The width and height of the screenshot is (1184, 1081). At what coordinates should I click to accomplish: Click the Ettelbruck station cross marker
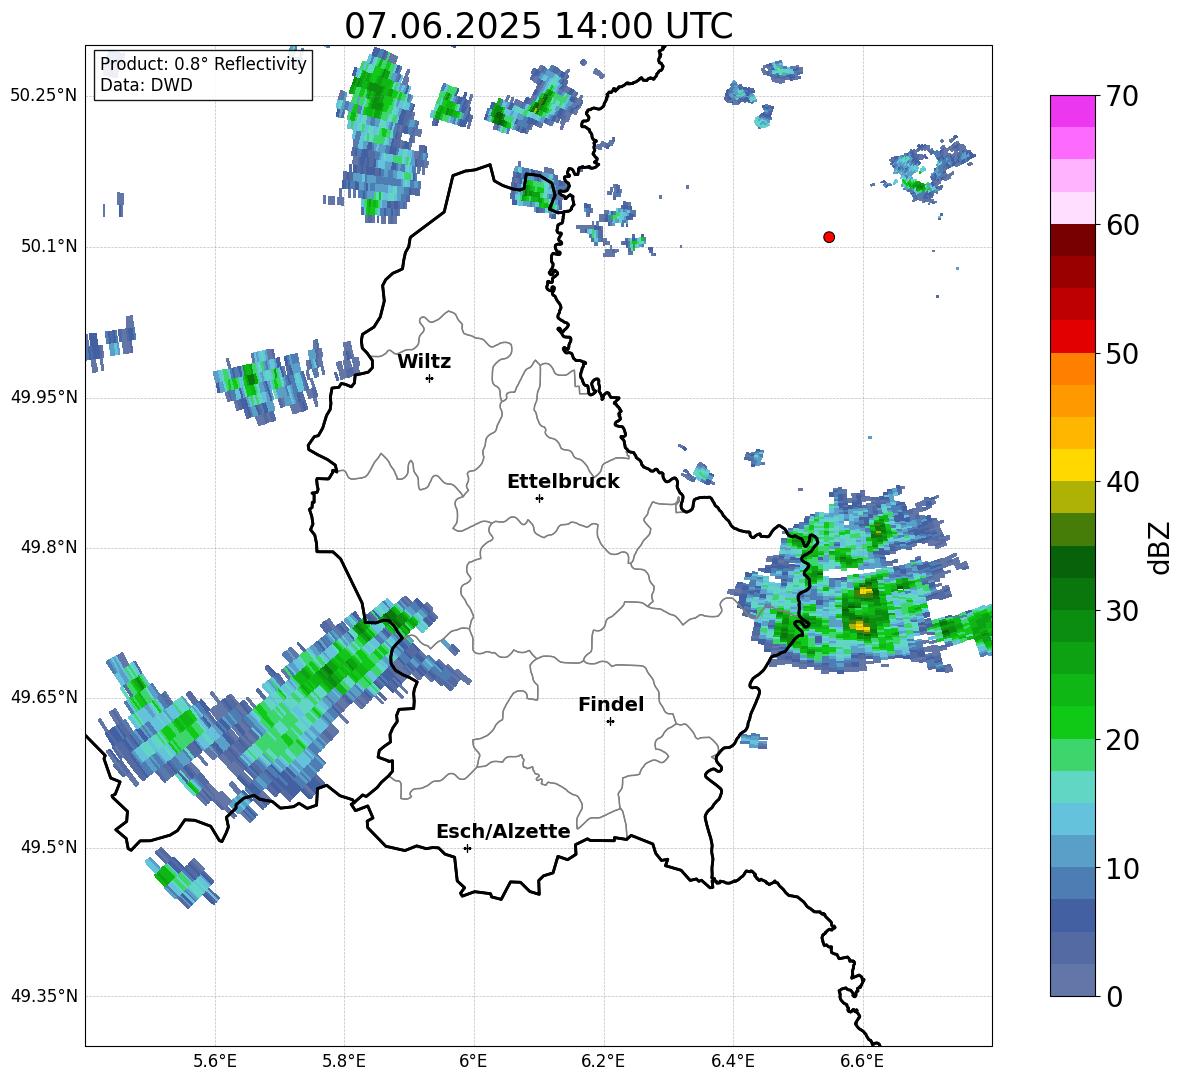(x=539, y=498)
